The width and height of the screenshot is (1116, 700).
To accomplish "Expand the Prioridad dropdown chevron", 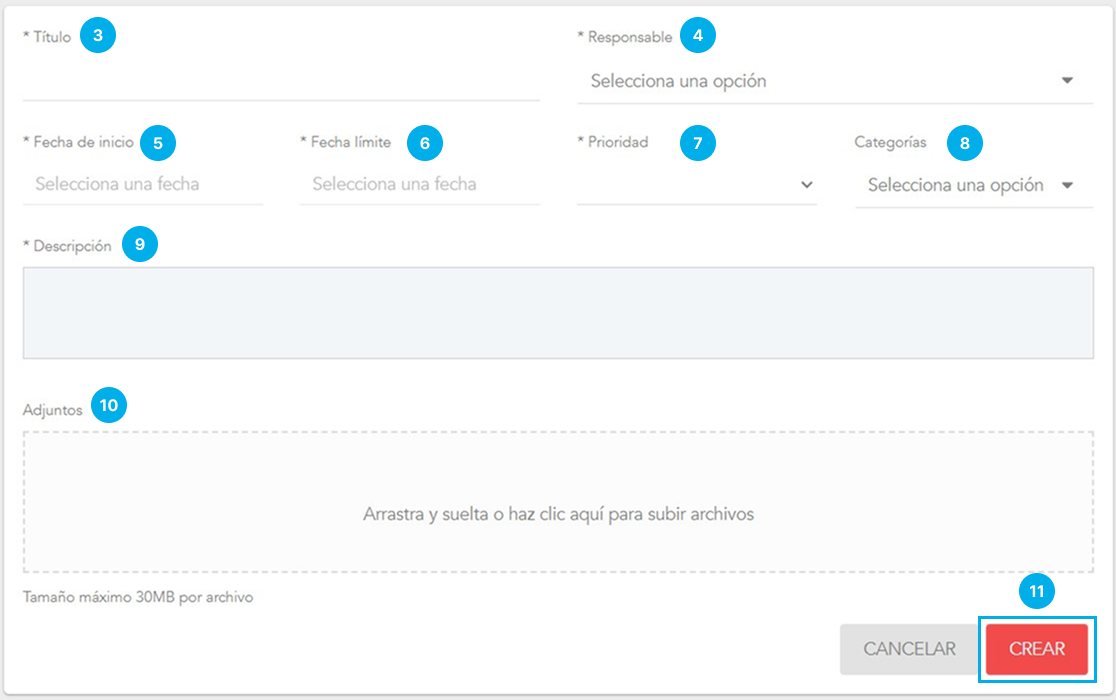I will (x=807, y=185).
